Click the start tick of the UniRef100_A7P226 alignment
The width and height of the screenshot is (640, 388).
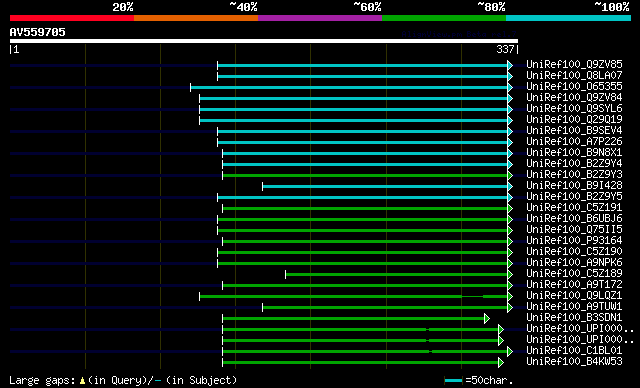click(x=218, y=142)
